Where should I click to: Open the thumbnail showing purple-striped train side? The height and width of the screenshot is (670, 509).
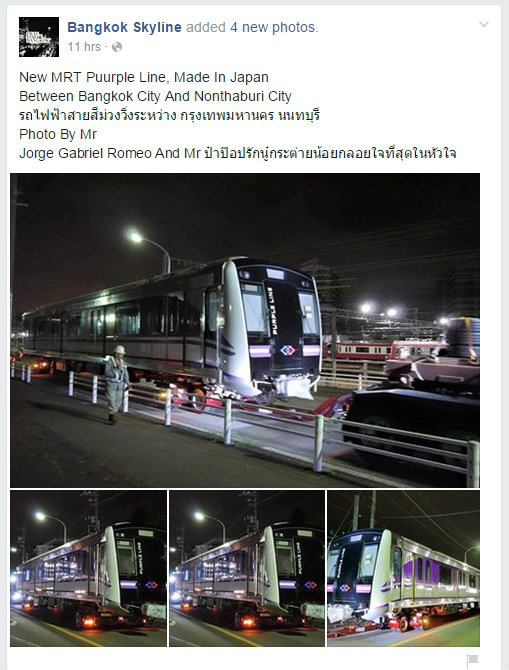(403, 568)
